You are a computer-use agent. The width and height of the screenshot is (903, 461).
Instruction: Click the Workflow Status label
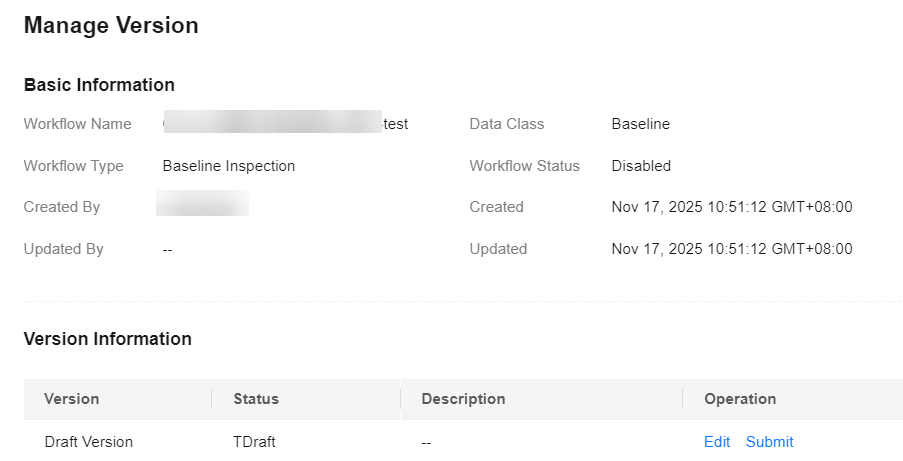tap(525, 166)
